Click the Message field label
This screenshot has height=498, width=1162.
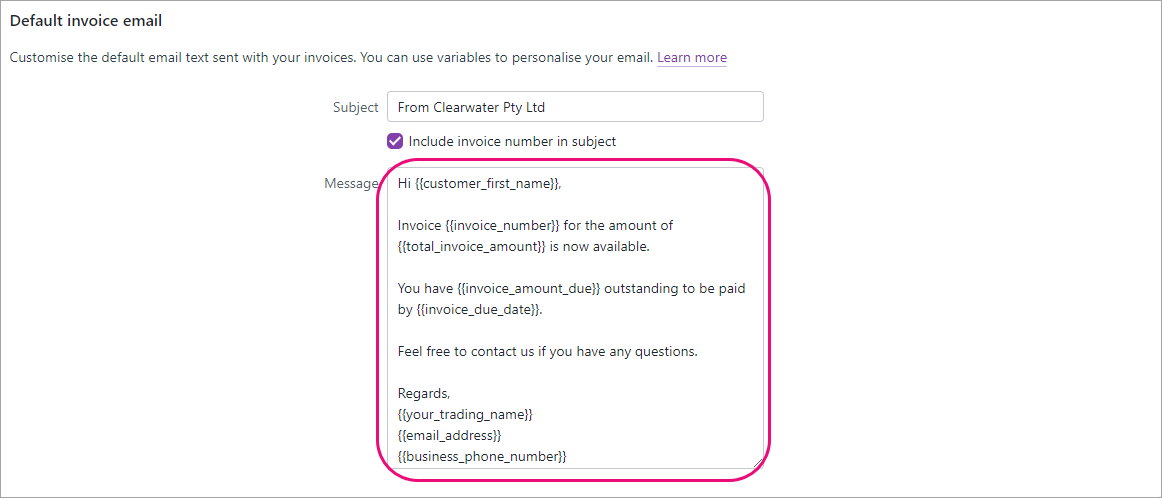point(351,184)
